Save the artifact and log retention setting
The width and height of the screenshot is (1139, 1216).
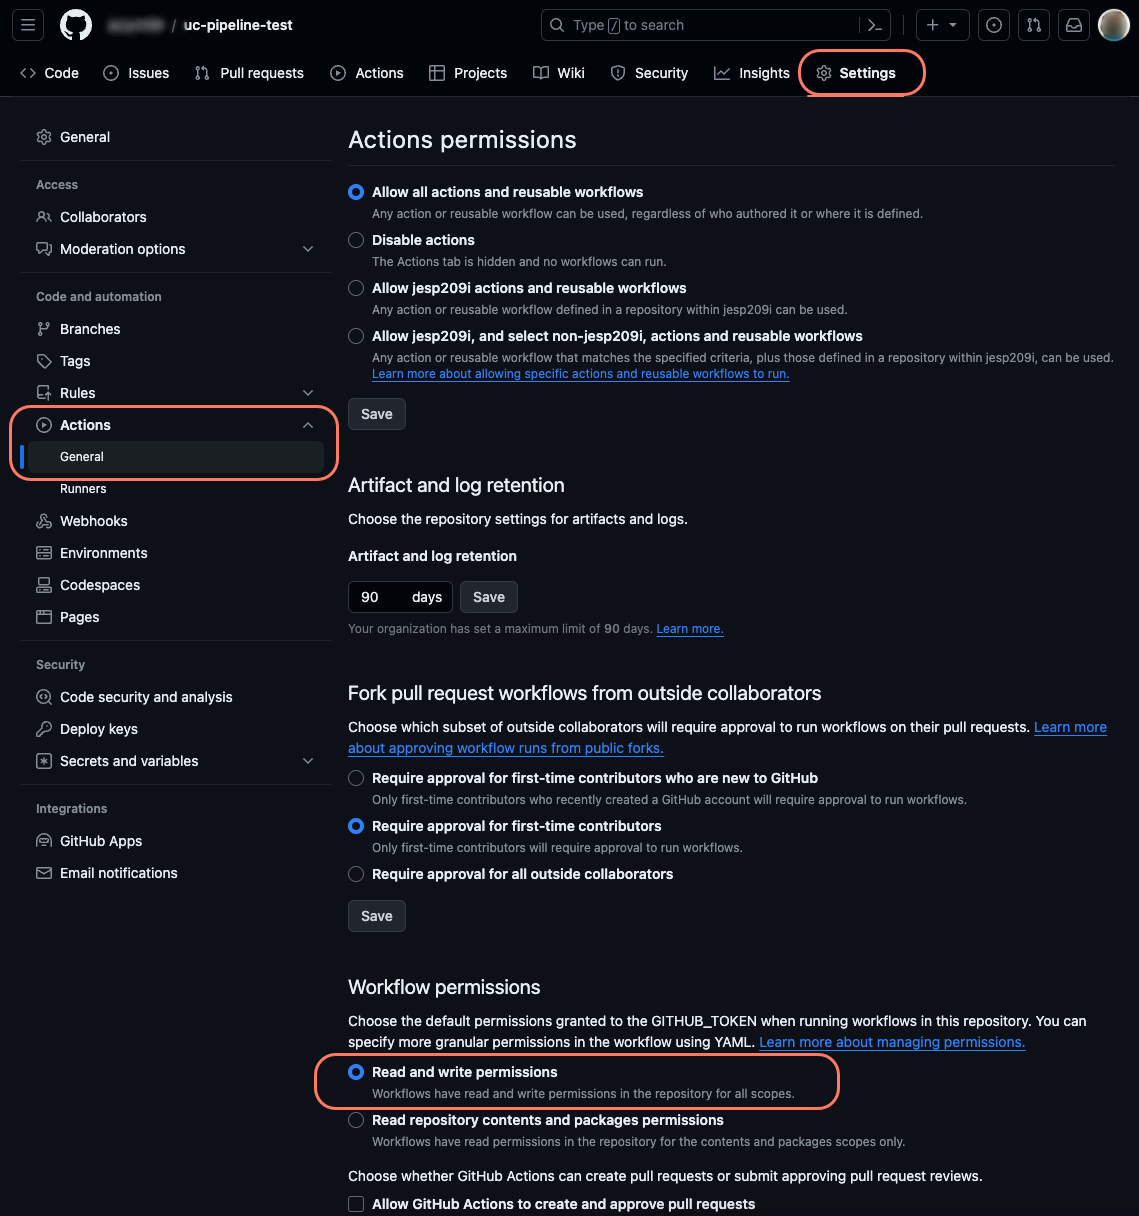point(489,597)
